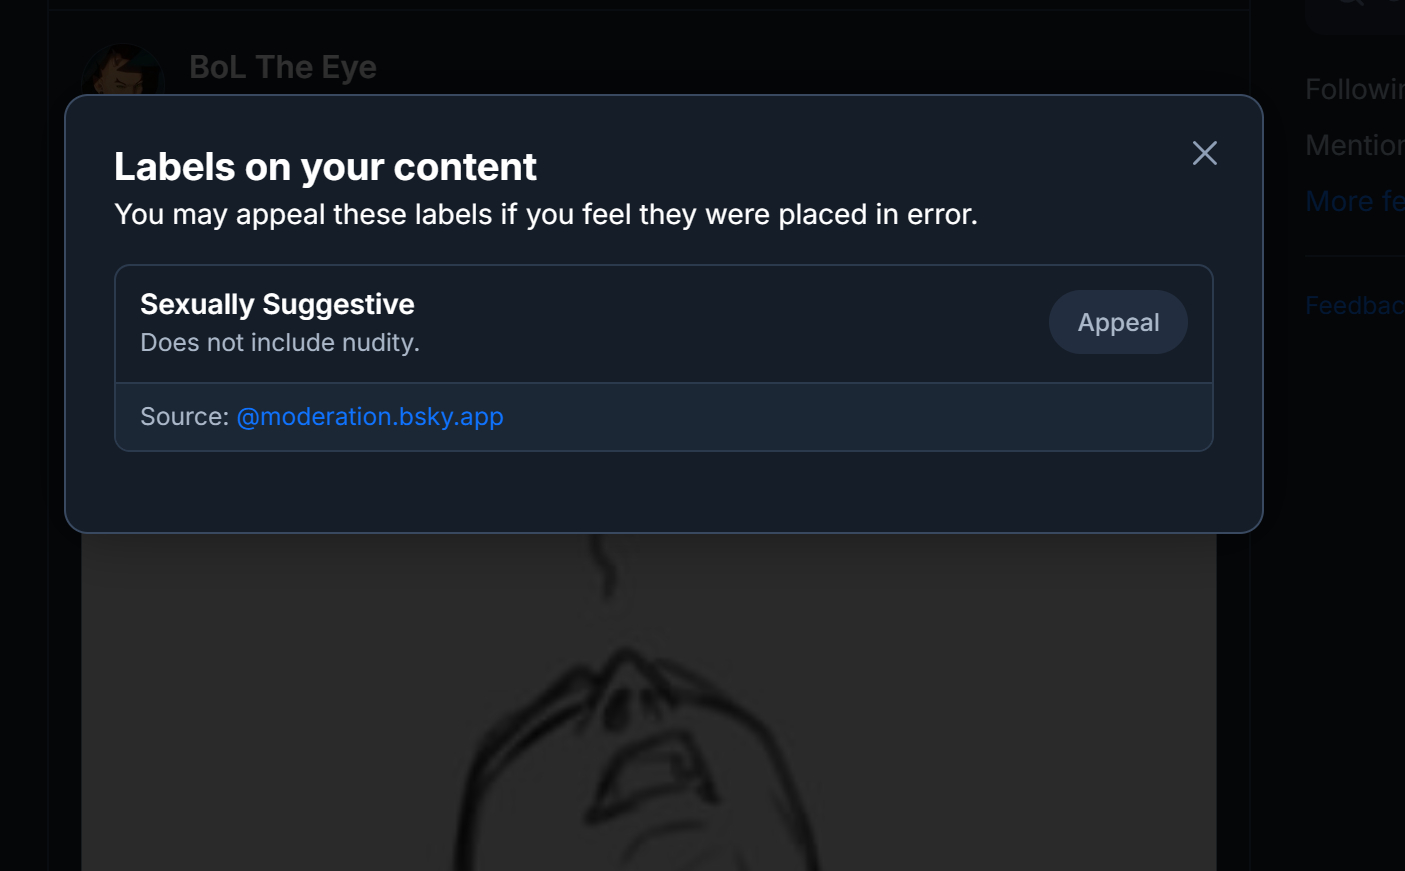
Task: Click the appeal instructions subtitle text
Action: [x=546, y=214]
